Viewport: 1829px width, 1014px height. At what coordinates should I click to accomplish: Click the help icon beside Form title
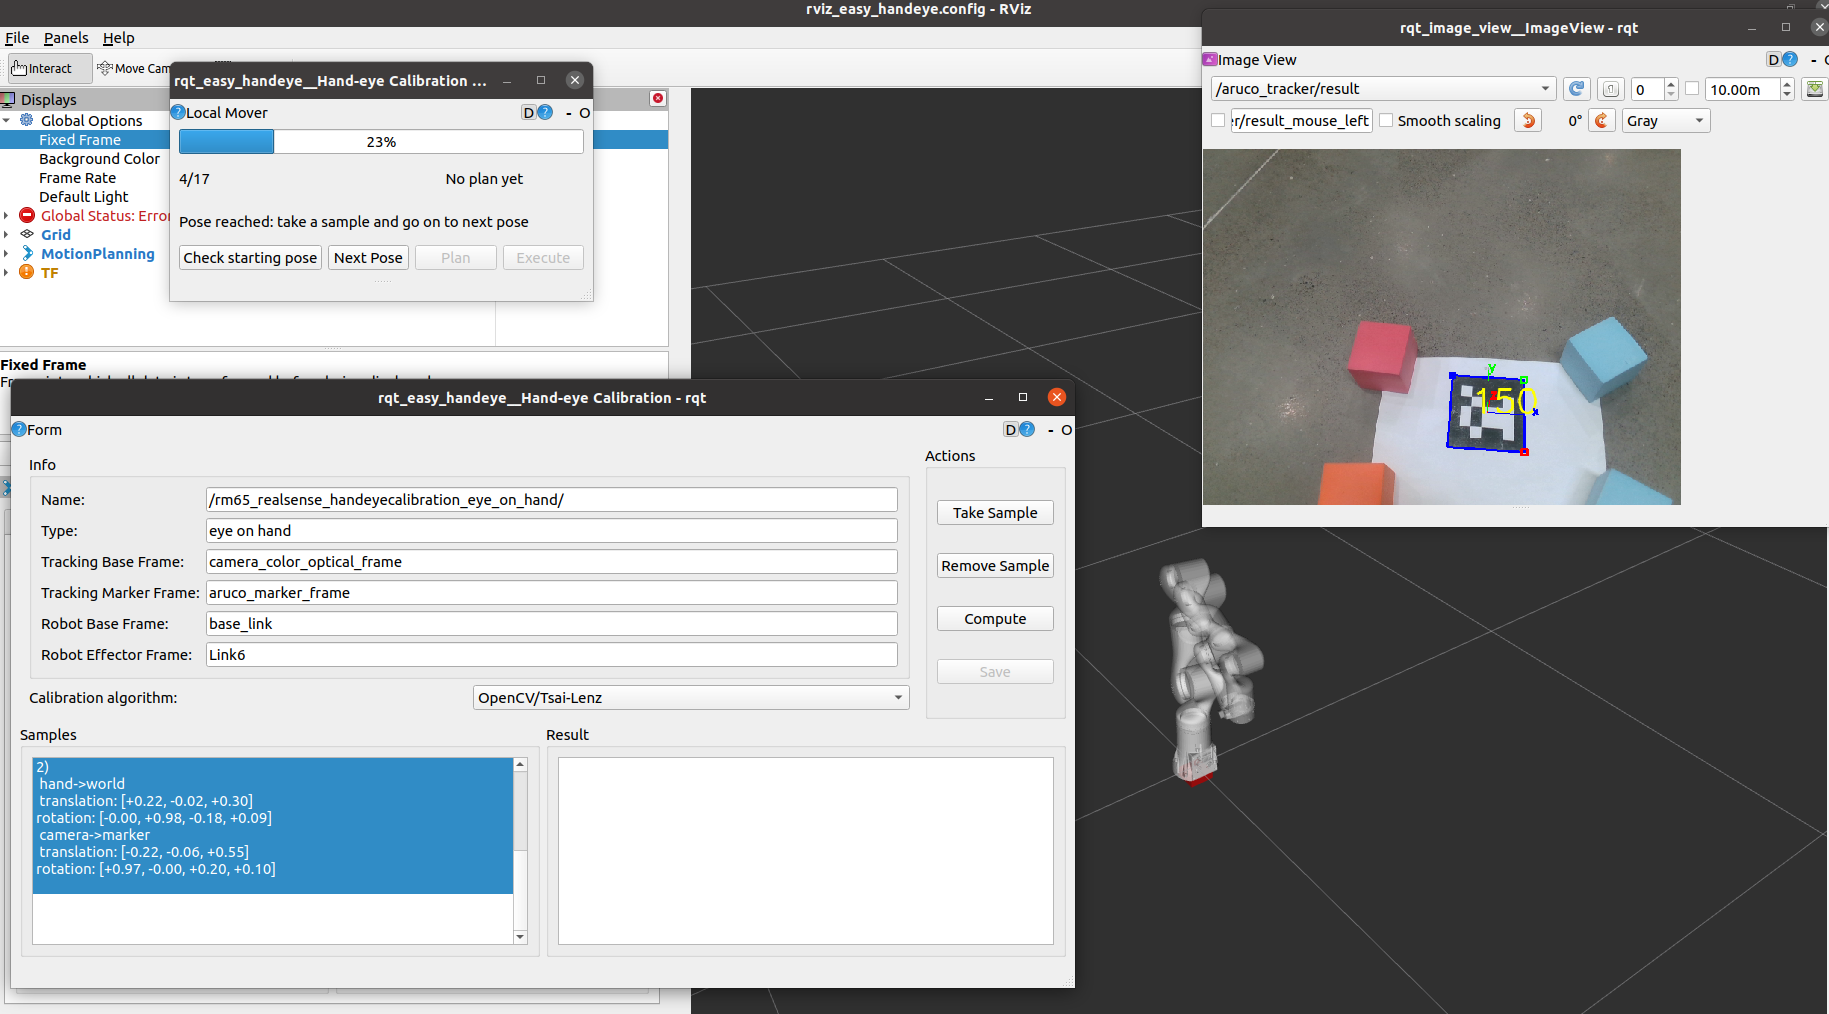coord(19,429)
